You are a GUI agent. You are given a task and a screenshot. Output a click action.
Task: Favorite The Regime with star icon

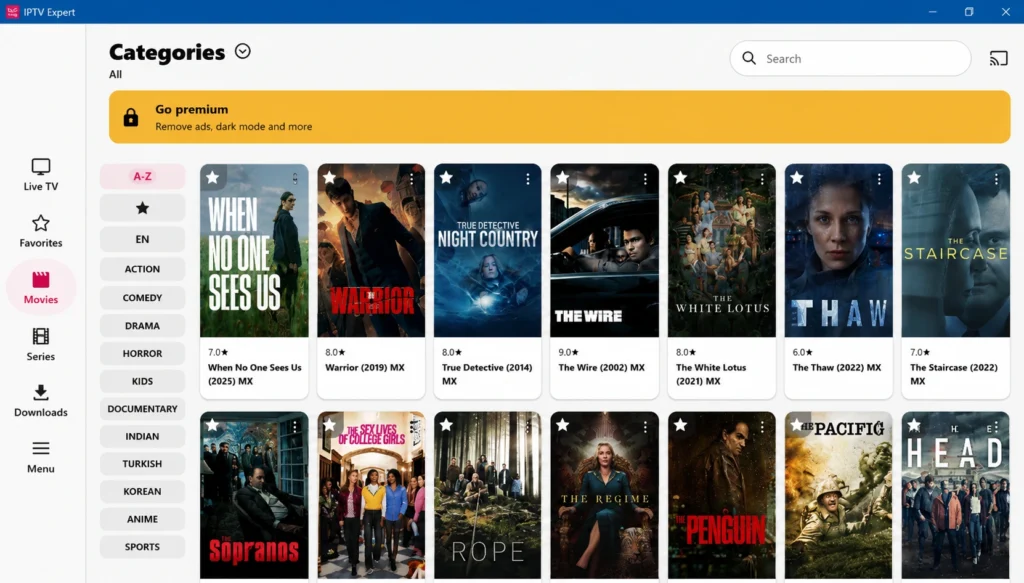562,425
